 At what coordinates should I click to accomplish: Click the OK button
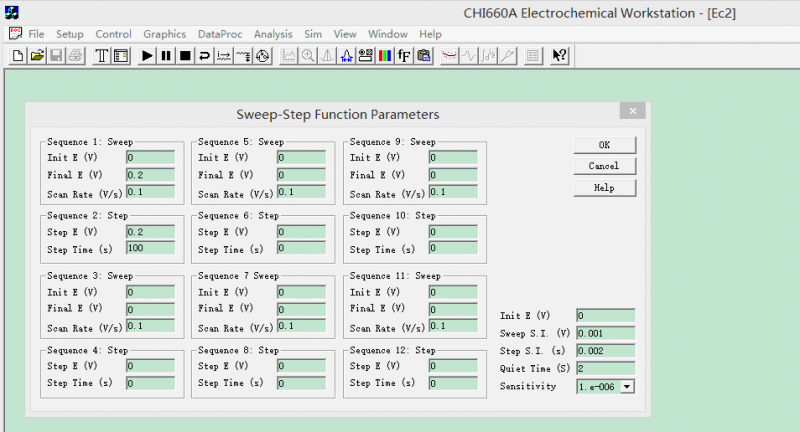click(604, 145)
